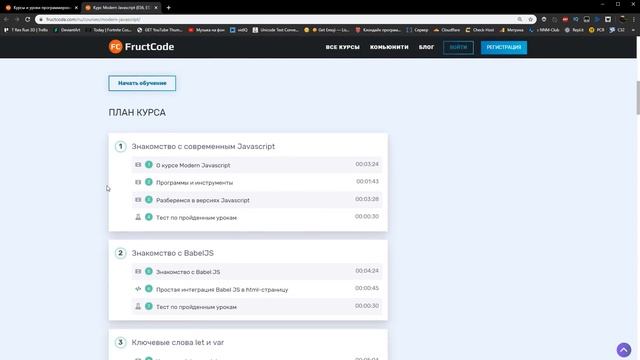640x360 pixels.
Task: Click the section number 1 circle
Action: (x=120, y=146)
